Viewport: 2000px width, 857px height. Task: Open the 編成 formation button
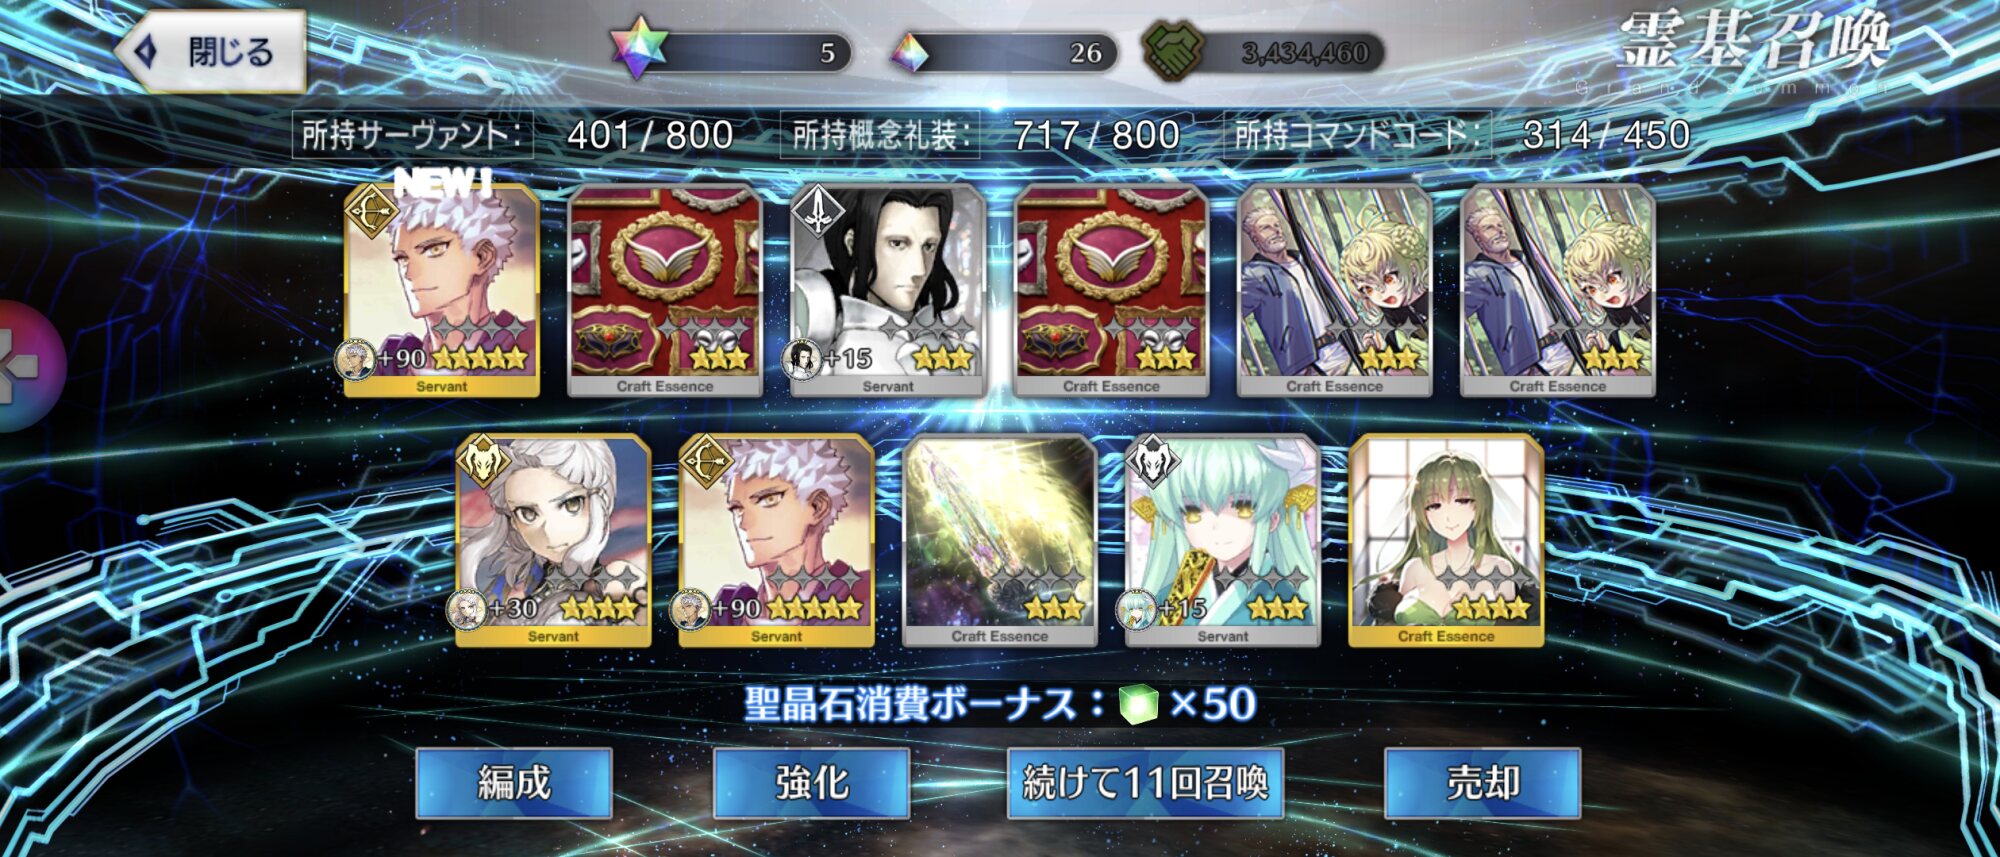(514, 782)
